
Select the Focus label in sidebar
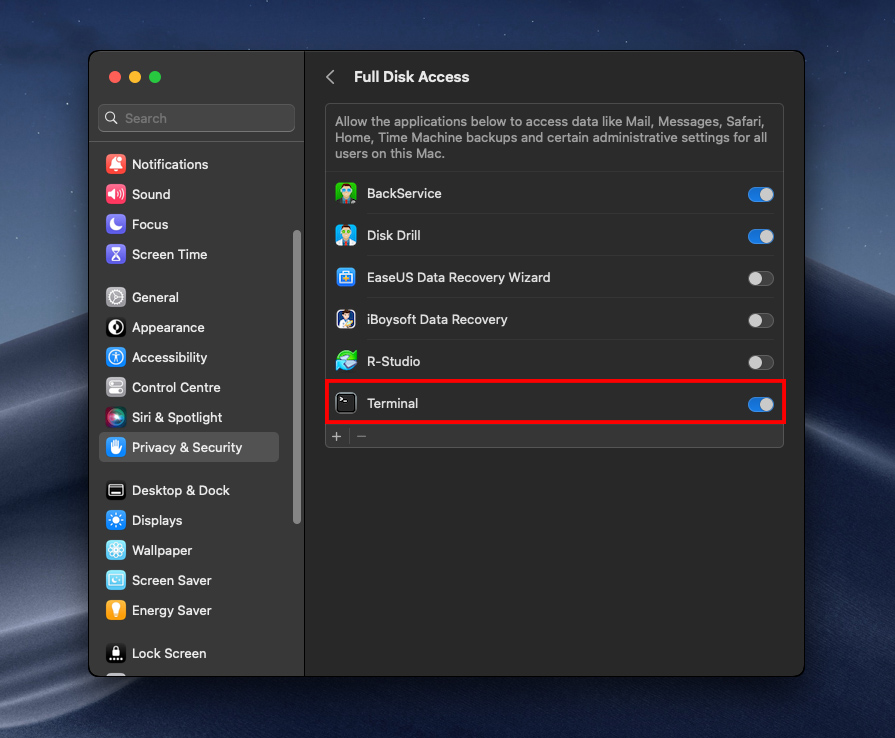coord(150,224)
